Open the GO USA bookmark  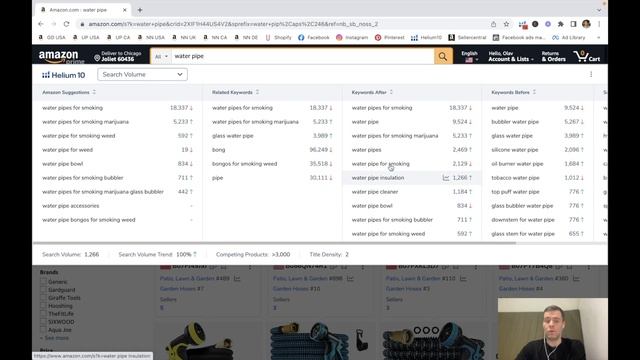(x=52, y=38)
